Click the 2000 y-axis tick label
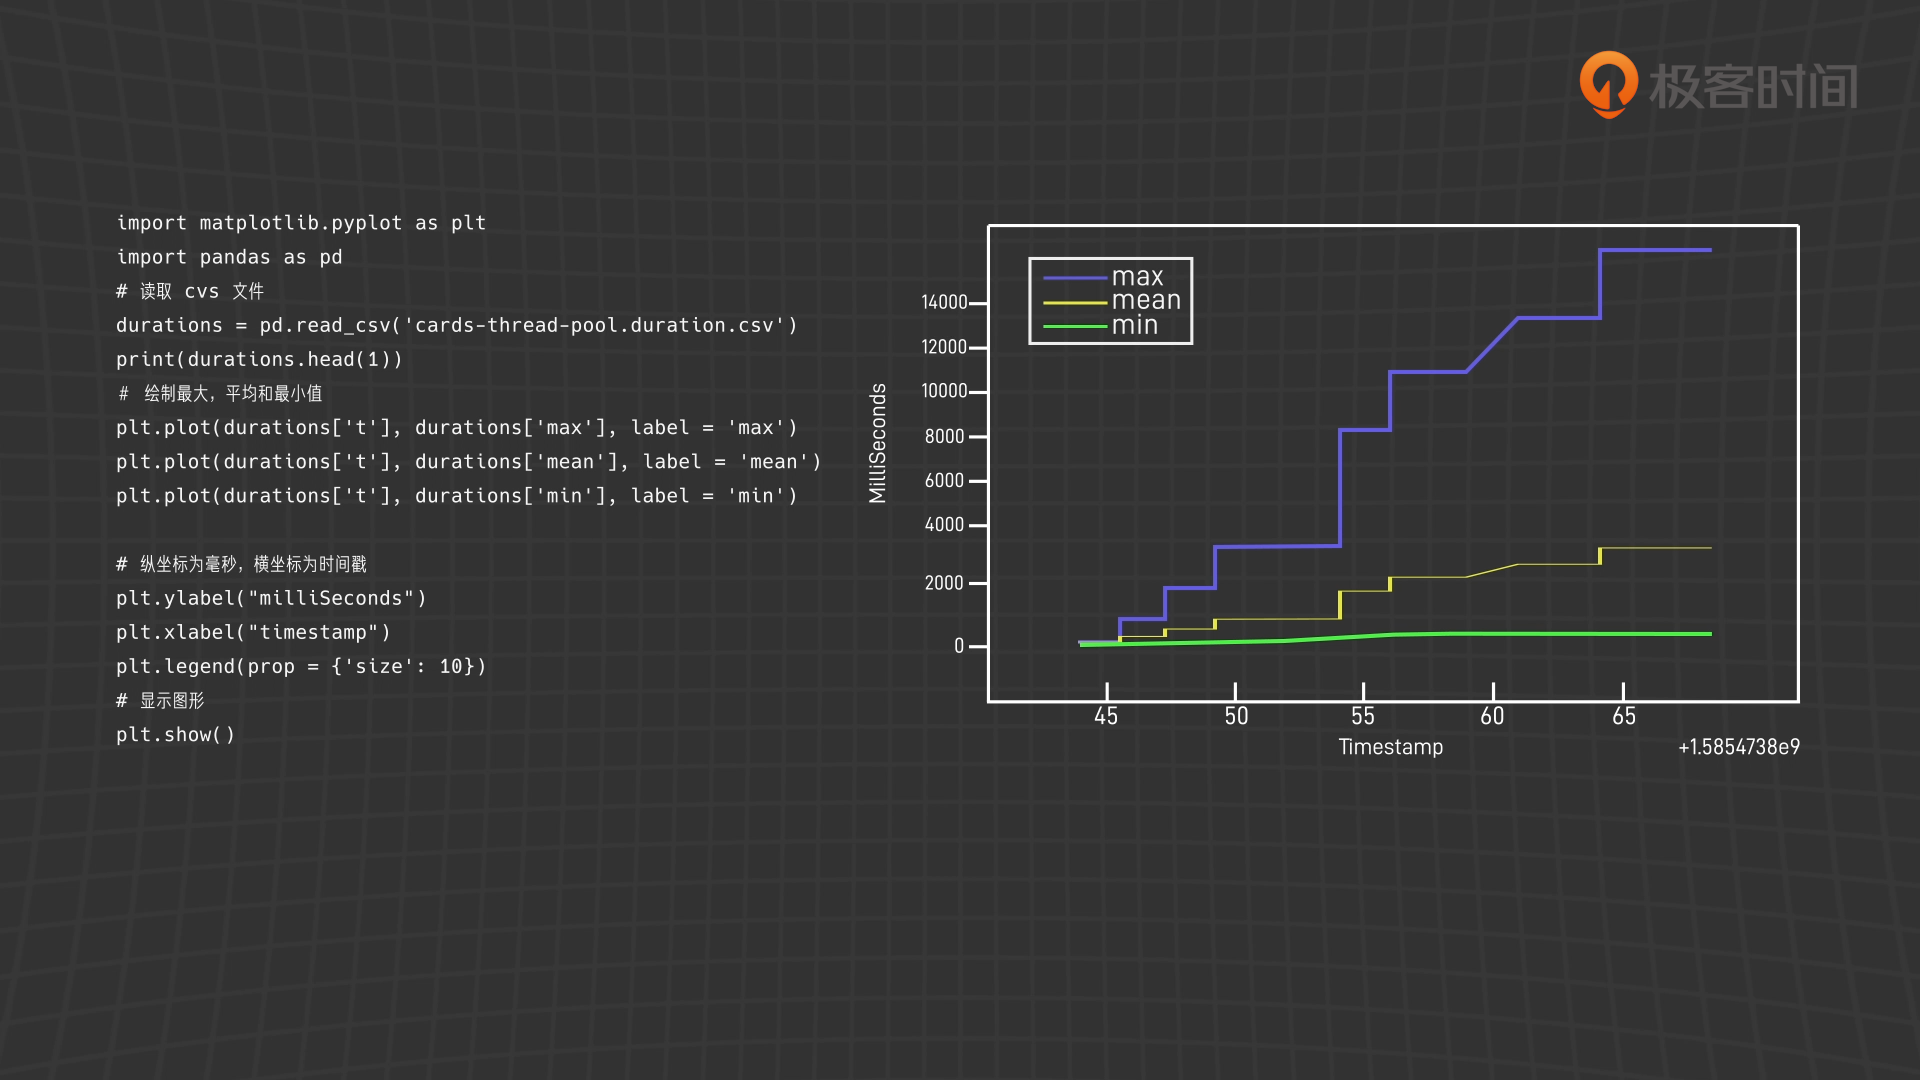The width and height of the screenshot is (1920, 1080). (944, 583)
